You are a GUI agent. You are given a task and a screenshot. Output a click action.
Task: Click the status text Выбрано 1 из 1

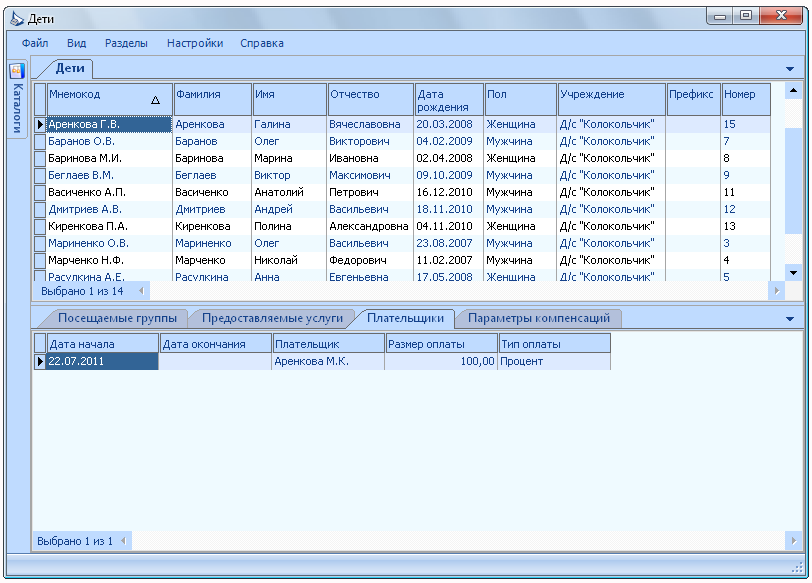pyautogui.click(x=75, y=542)
